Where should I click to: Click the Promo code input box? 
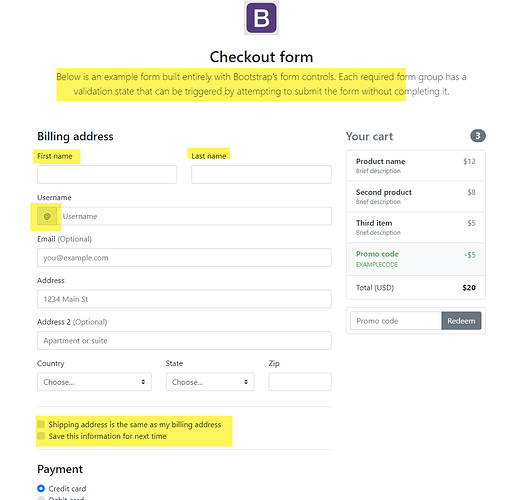coord(396,321)
